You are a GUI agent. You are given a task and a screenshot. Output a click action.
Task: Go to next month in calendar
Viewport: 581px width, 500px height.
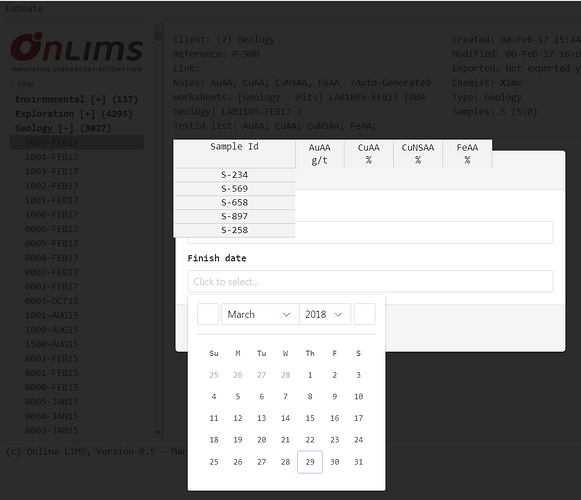(365, 314)
